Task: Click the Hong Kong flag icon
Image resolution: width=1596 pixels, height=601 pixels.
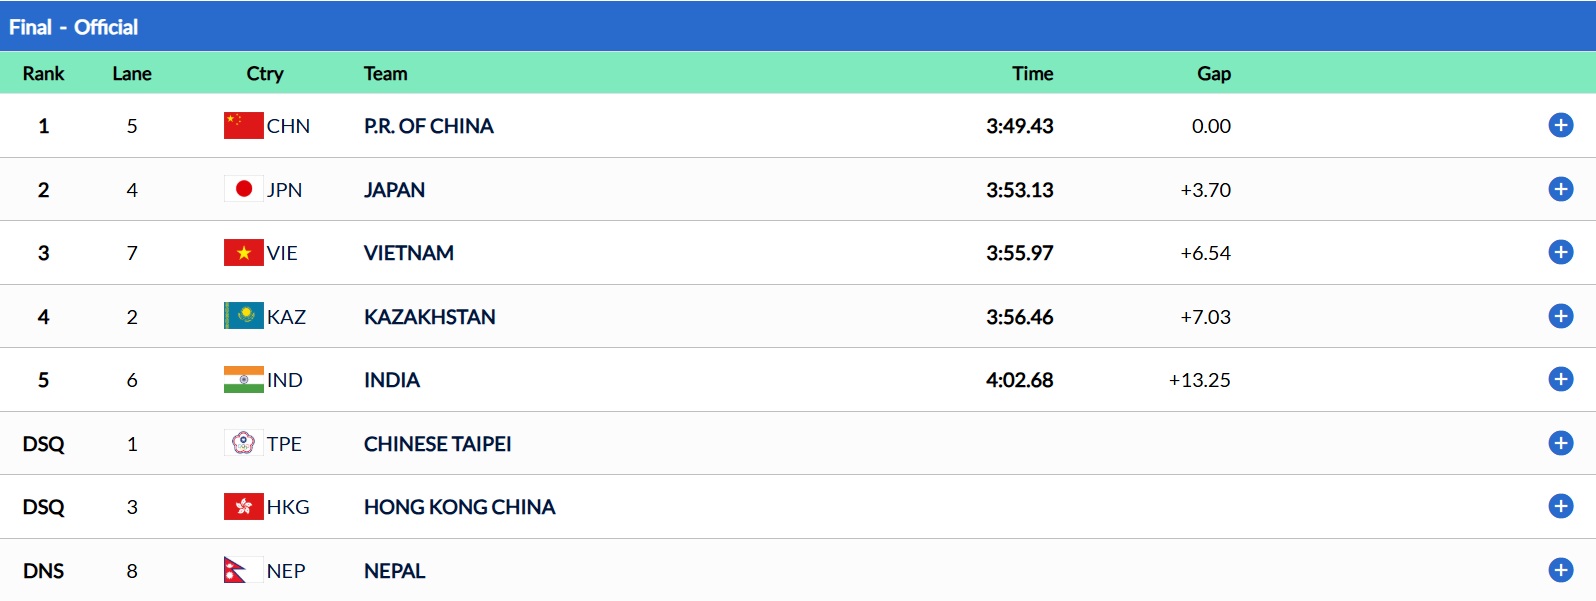Action: pyautogui.click(x=243, y=507)
